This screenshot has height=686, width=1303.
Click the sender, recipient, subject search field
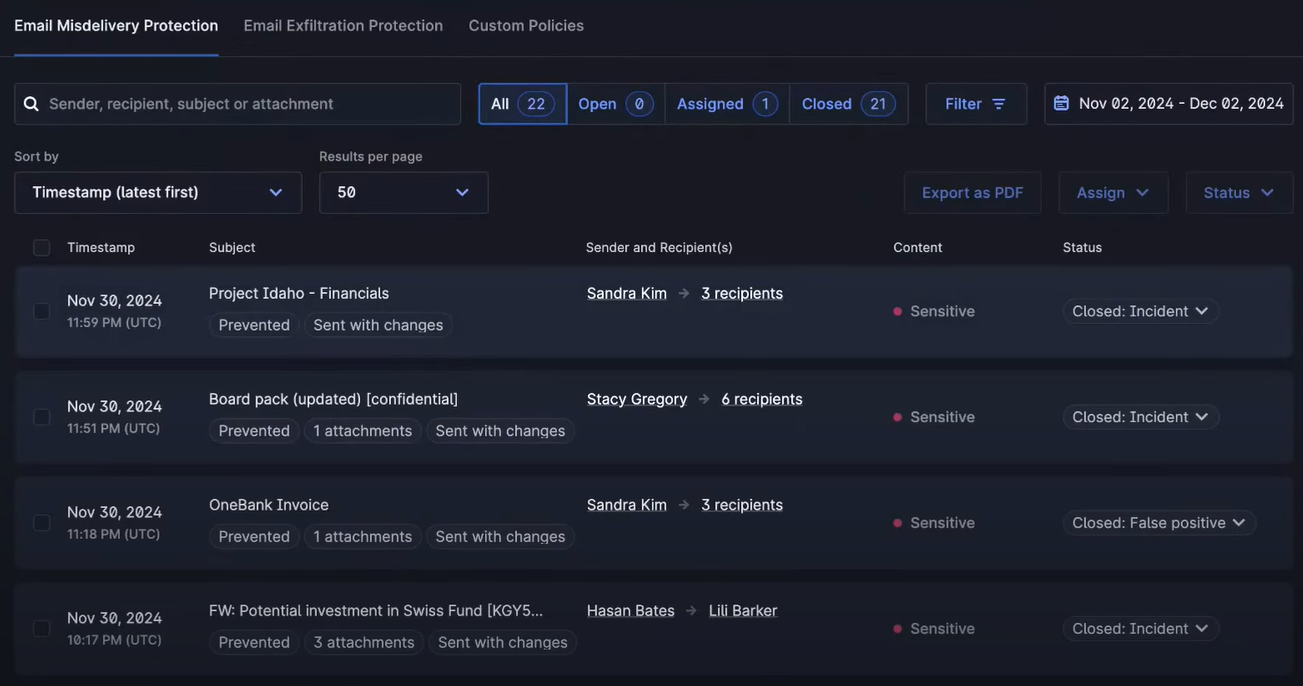click(x=250, y=104)
